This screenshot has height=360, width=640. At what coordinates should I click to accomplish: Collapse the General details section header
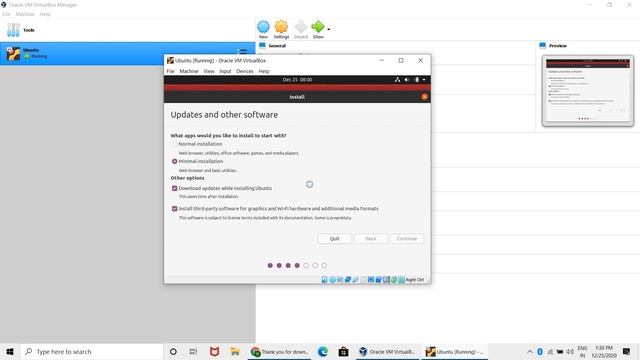click(x=277, y=46)
